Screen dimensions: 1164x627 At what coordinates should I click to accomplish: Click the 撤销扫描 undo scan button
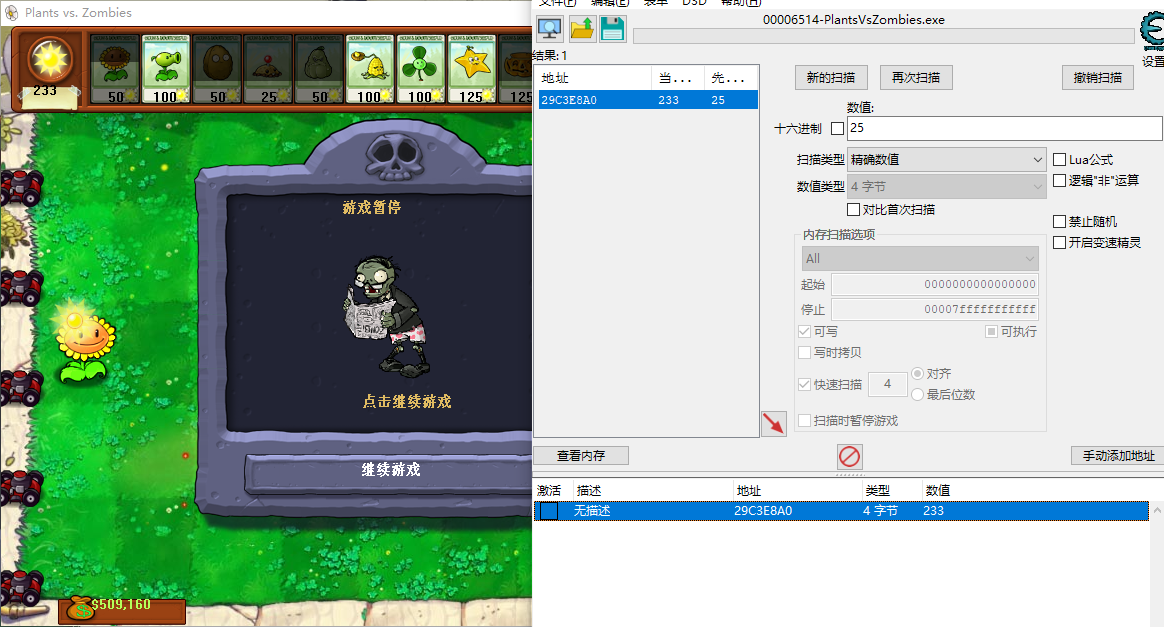1098,77
